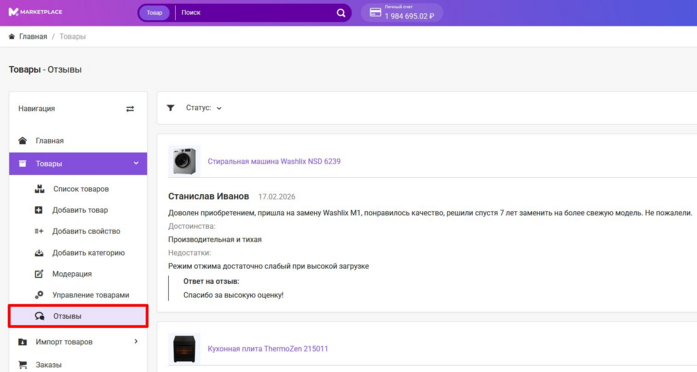Click the personal account card icon
Screen dimensions: 697x372
click(376, 12)
